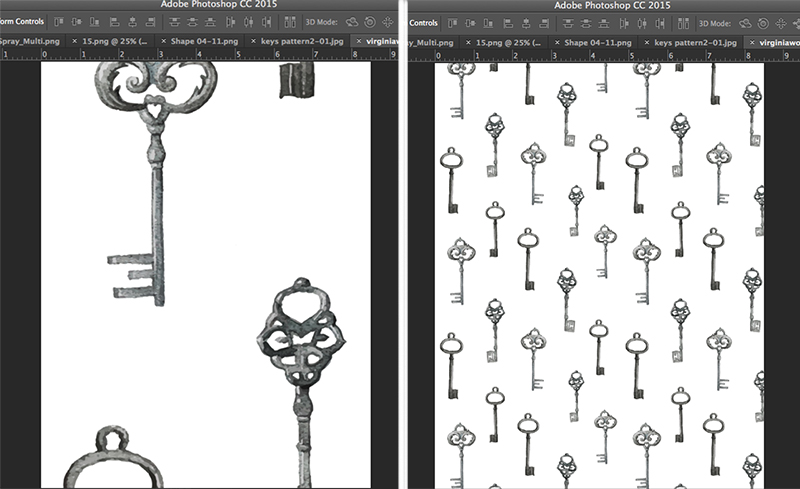This screenshot has height=489, width=800.
Task: Click Distribute Vertical Centers in right window
Action: pos(586,23)
